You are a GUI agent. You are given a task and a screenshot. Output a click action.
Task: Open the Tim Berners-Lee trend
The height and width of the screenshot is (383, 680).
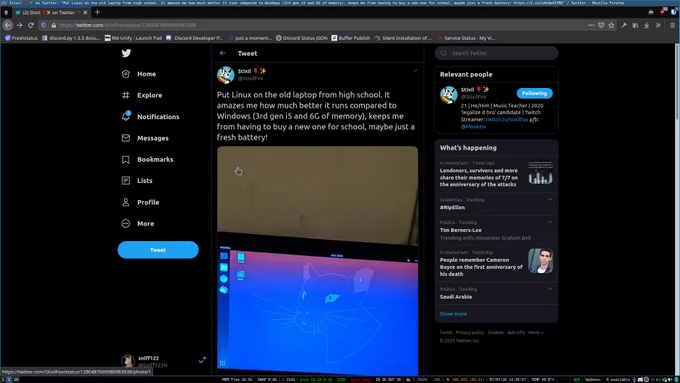click(496, 230)
